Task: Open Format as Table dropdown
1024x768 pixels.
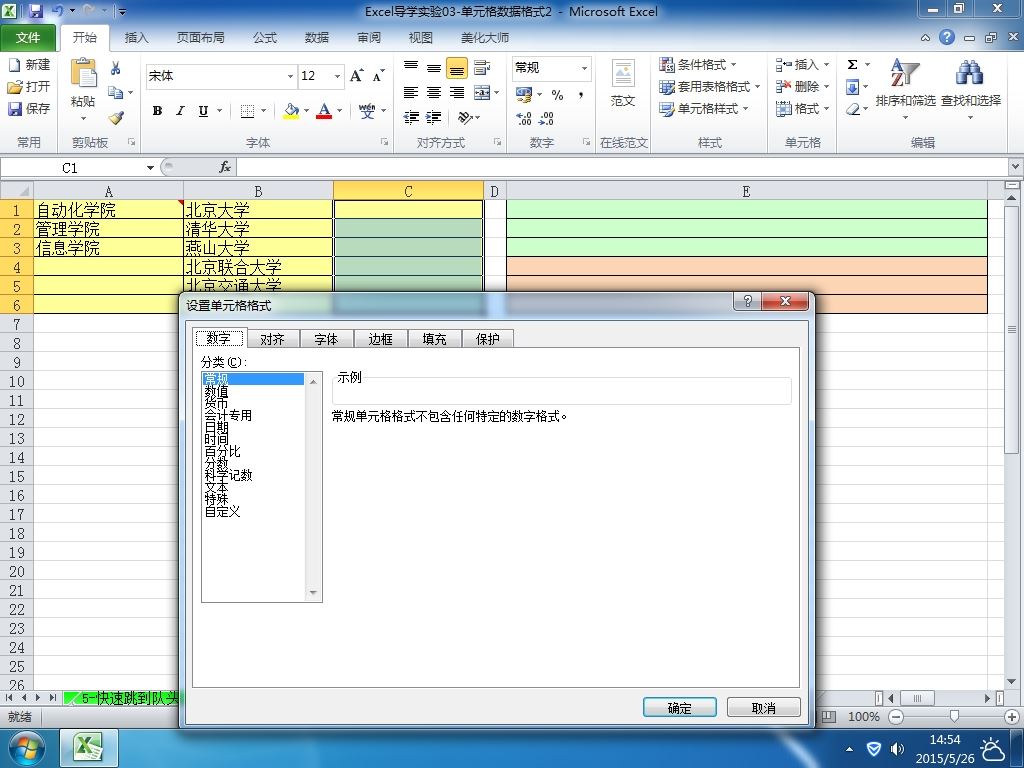Action: (x=709, y=87)
